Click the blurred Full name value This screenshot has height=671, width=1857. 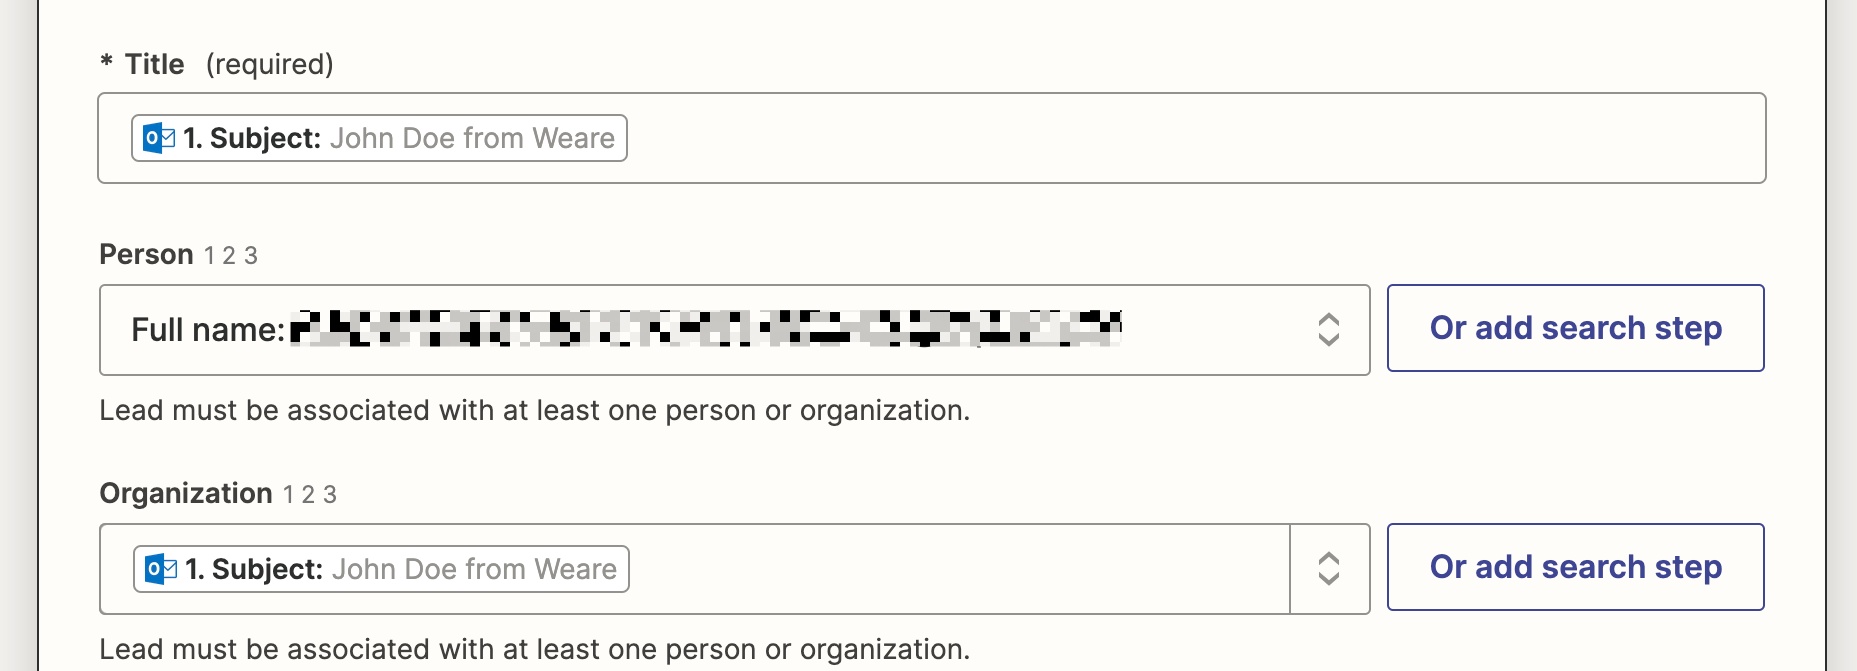coord(706,329)
